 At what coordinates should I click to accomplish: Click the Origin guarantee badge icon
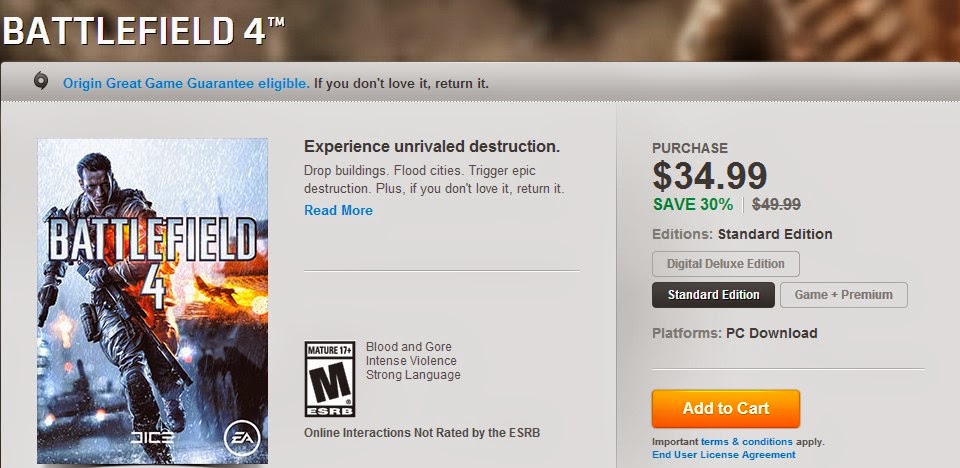40,82
